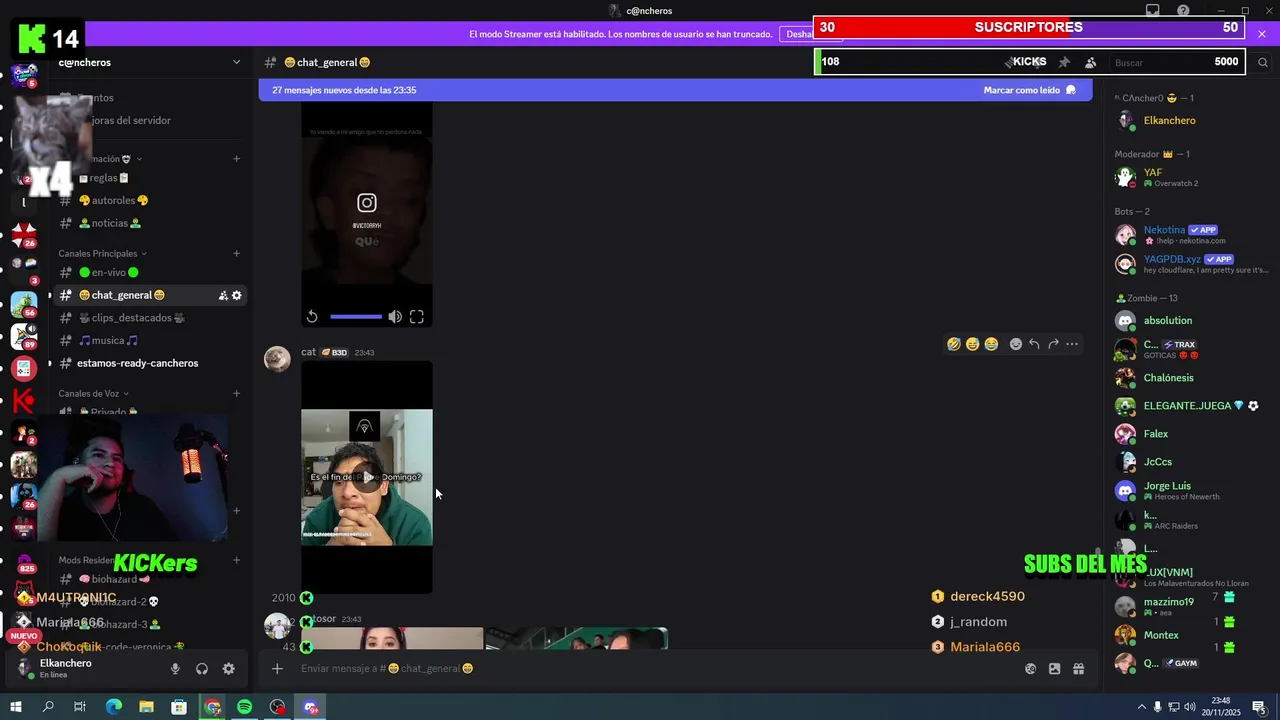Open the Windows Start menu
This screenshot has height=720, width=1280.
click(15, 707)
